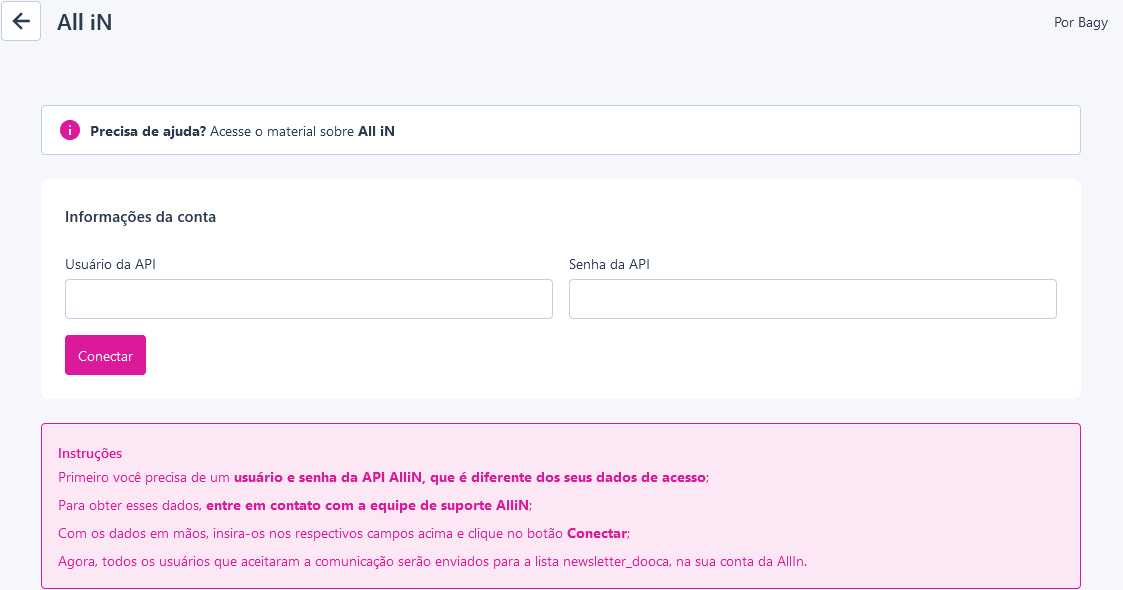Click 'Precisa de ajuda?' text
1123x590 pixels.
148,131
